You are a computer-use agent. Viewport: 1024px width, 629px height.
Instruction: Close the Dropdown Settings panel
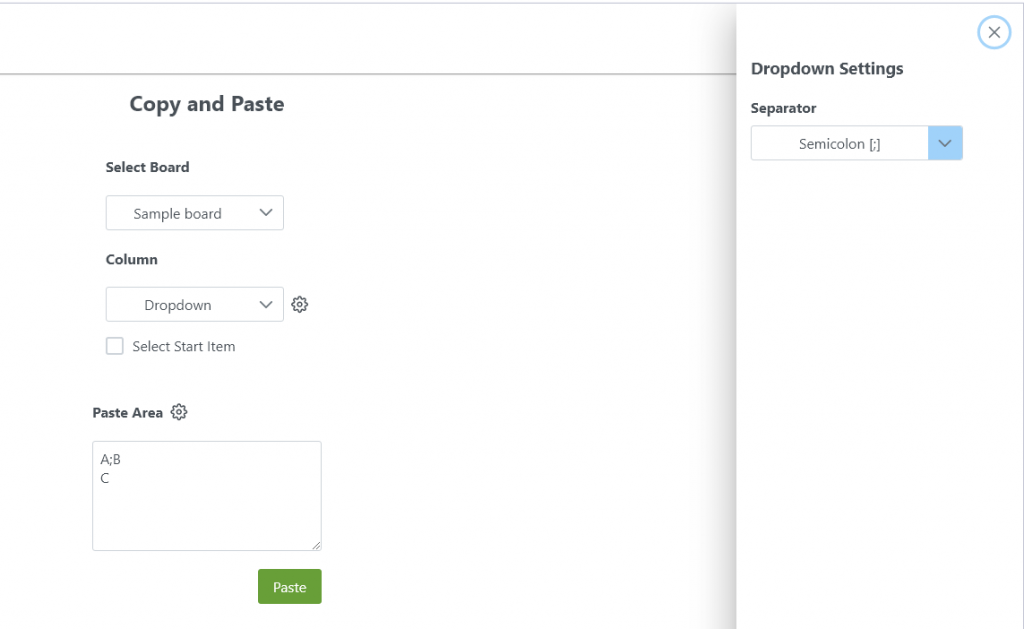tap(994, 32)
